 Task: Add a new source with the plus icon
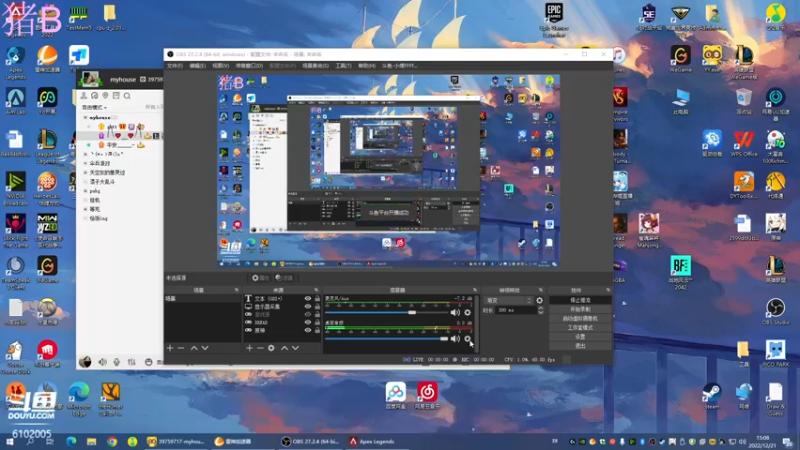pos(249,348)
